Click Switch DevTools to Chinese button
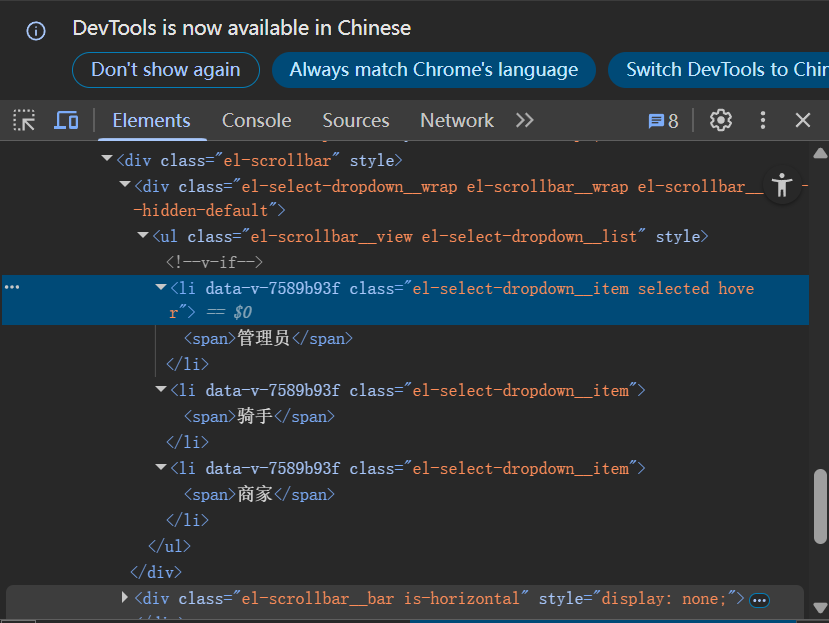The height and width of the screenshot is (623, 829). pos(719,70)
